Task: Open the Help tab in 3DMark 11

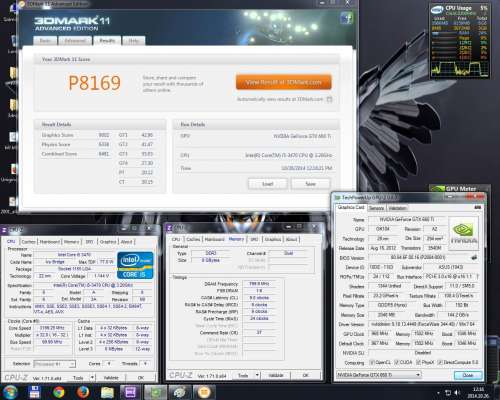Action: tap(134, 41)
